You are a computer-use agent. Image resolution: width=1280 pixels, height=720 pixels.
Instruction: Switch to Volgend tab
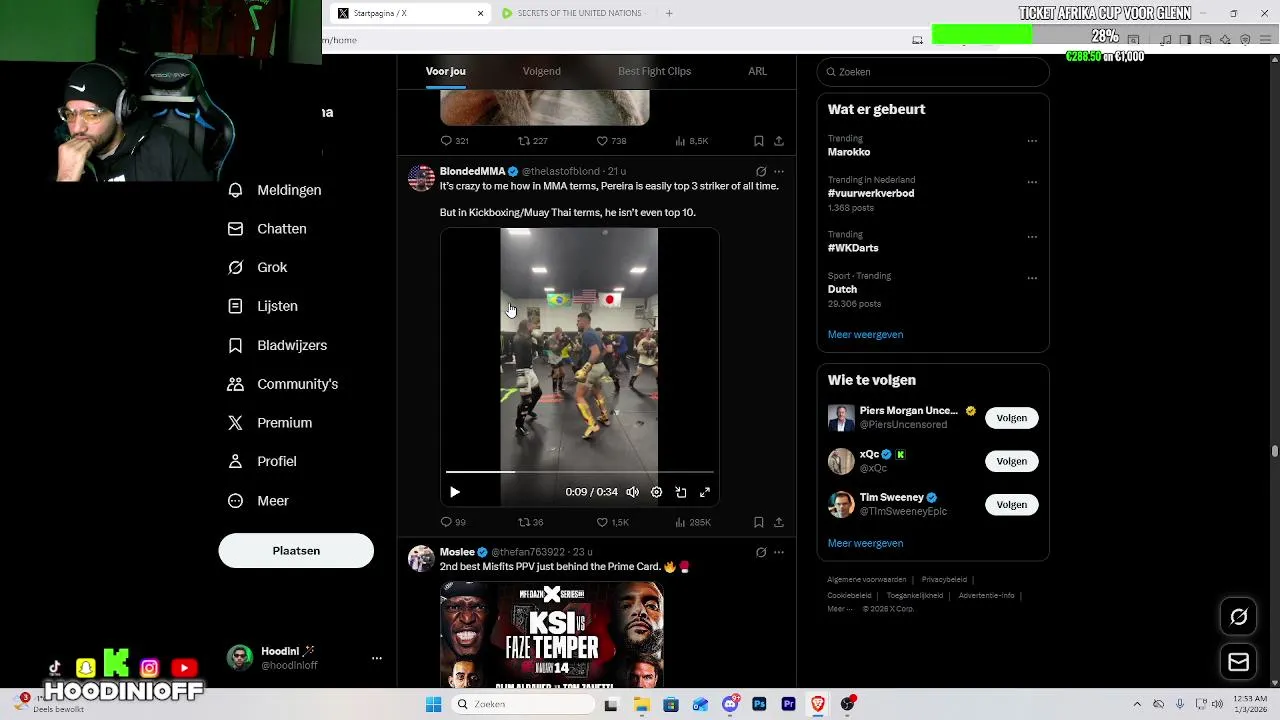542,71
